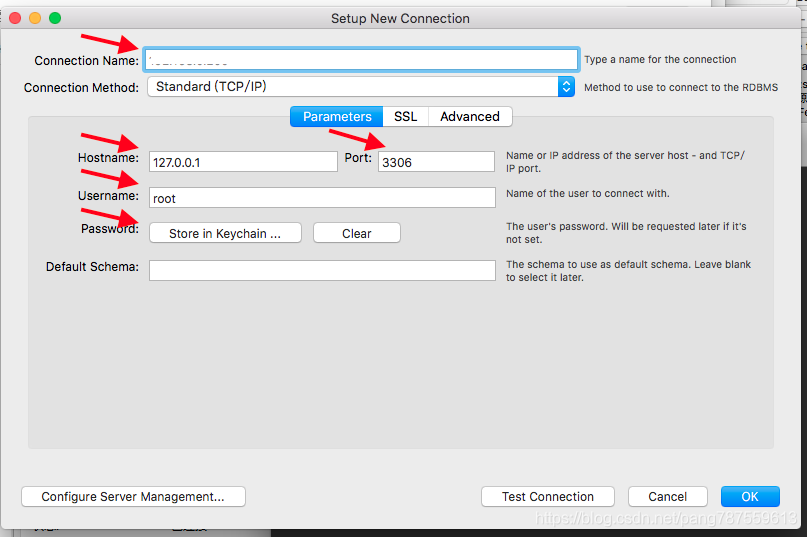Switch to the Parameters tab
Viewport: 807px width, 537px height.
pos(337,116)
